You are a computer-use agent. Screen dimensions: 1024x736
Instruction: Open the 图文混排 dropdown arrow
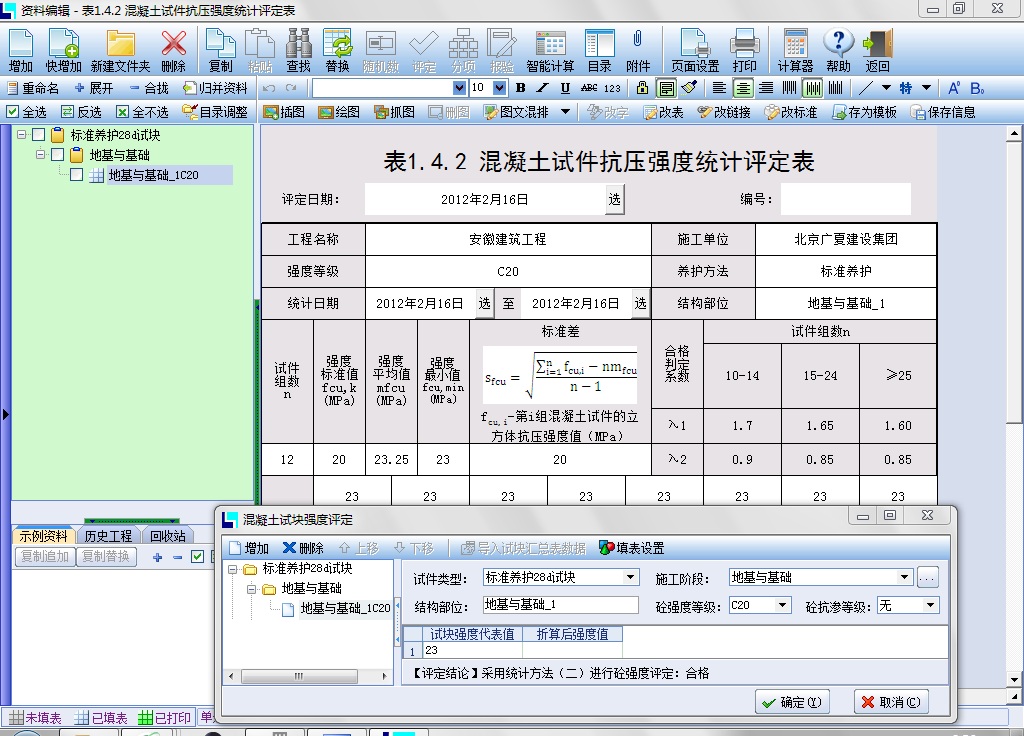566,112
